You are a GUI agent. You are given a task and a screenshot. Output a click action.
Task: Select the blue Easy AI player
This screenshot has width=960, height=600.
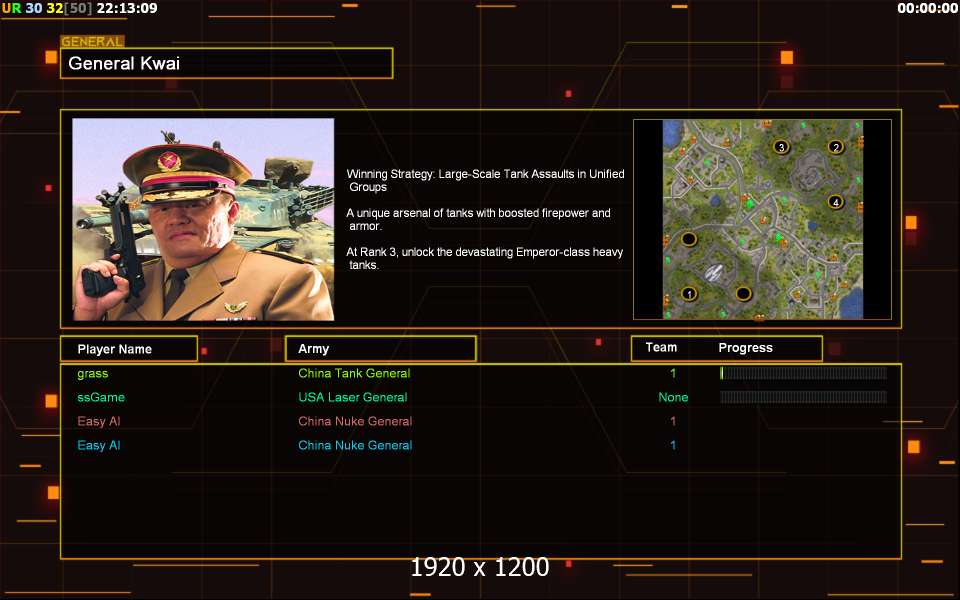pos(99,445)
